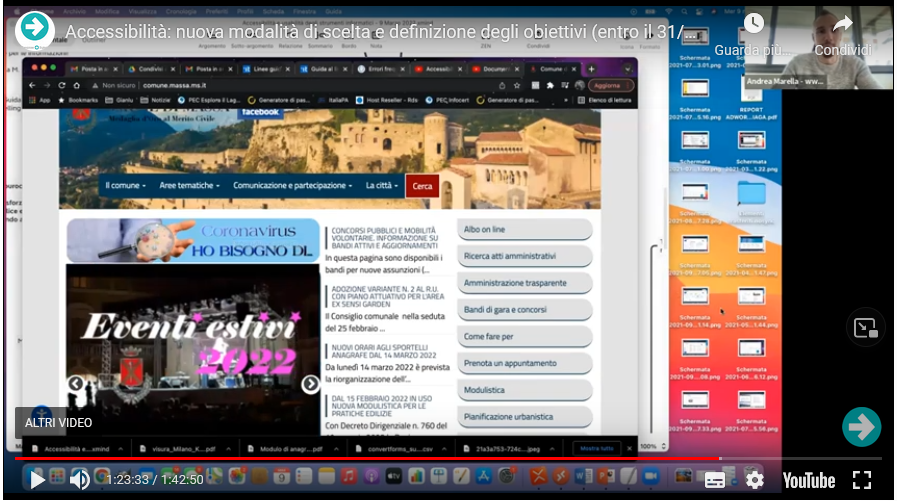This screenshot has height=501, width=897.
Task: Expand the Il comune dropdown menu
Action: pyautogui.click(x=126, y=186)
